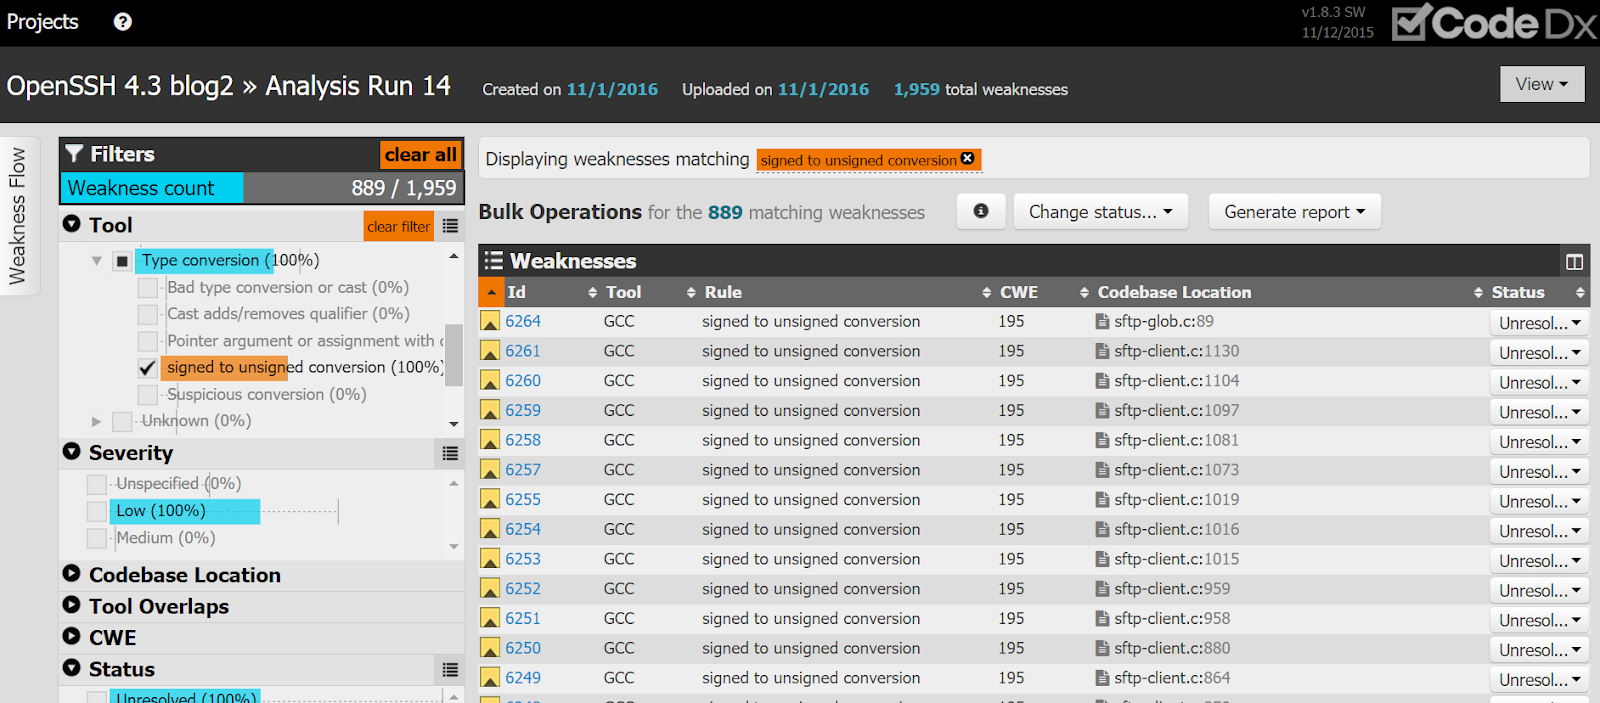Collapse the Severity filter section
Screen dimensions: 1600x703
click(72, 452)
